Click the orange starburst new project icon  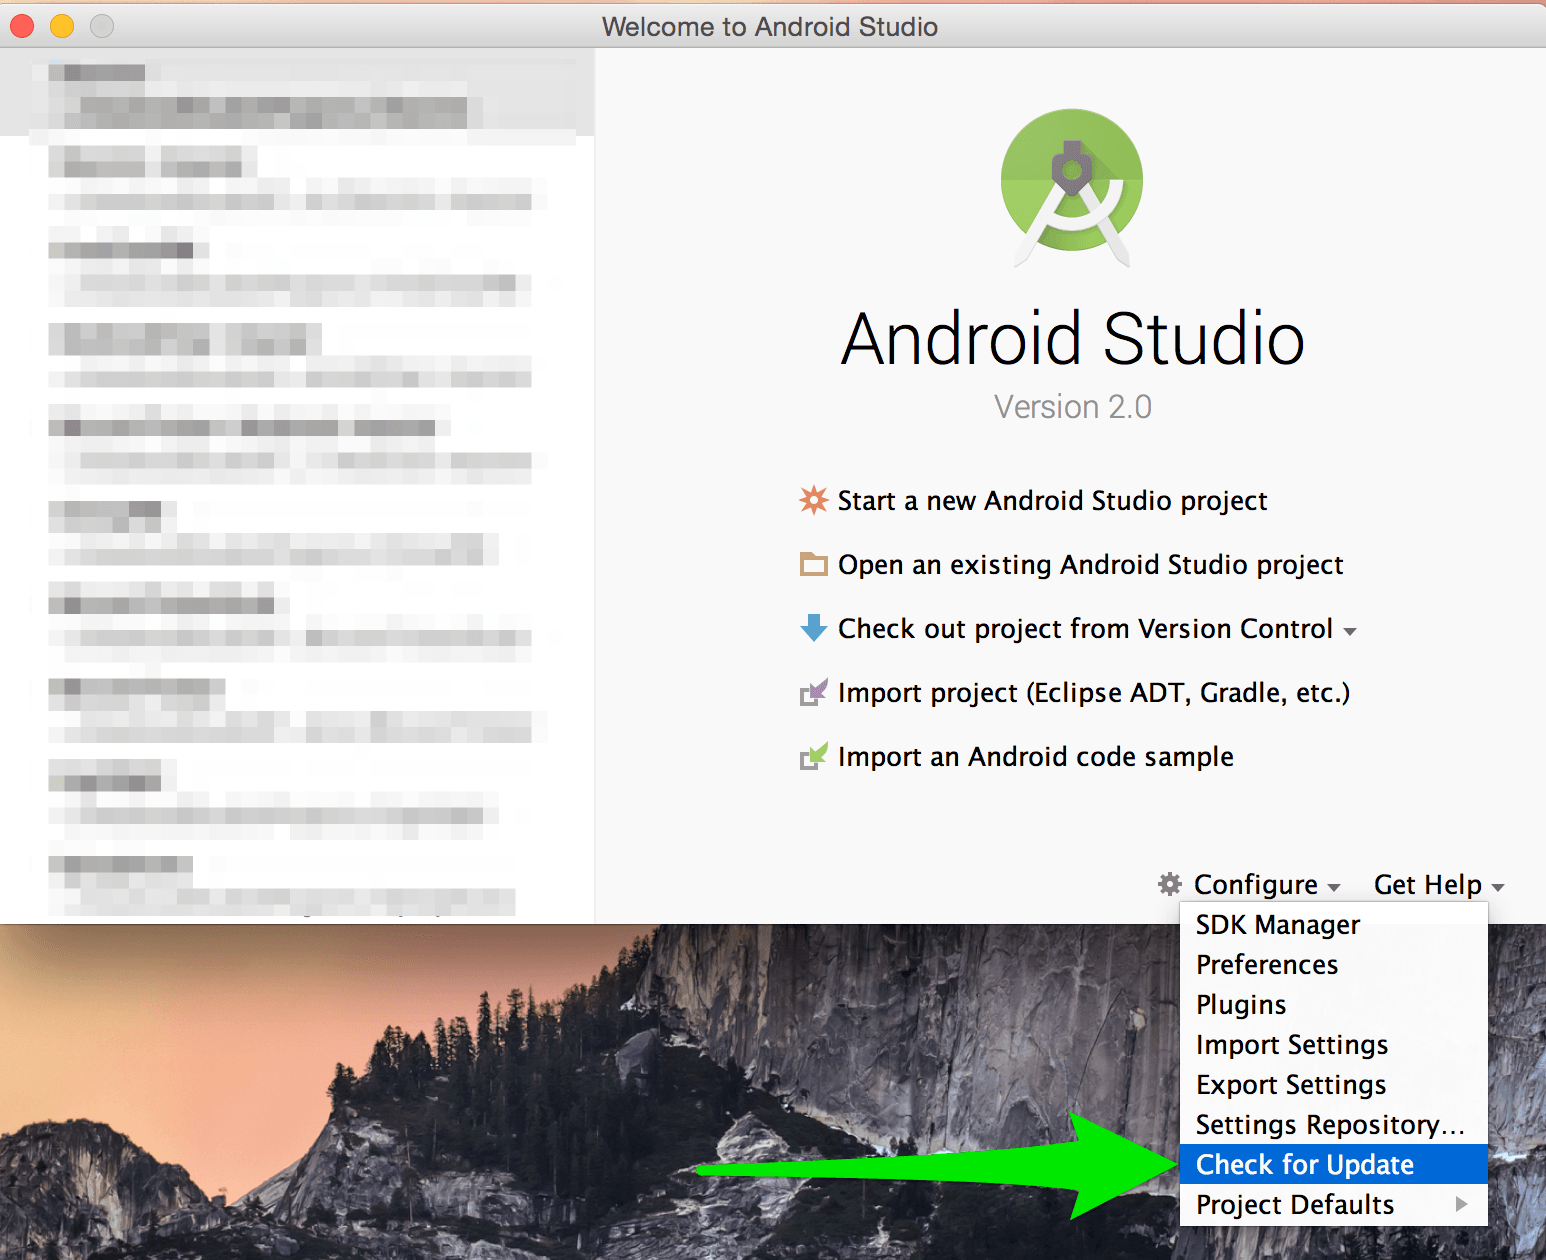pyautogui.click(x=813, y=500)
